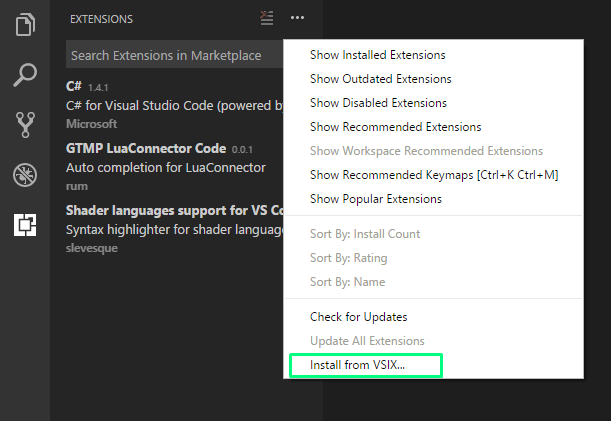Open Shader languages support extension title
Image resolution: width=611 pixels, height=421 pixels.
point(175,210)
